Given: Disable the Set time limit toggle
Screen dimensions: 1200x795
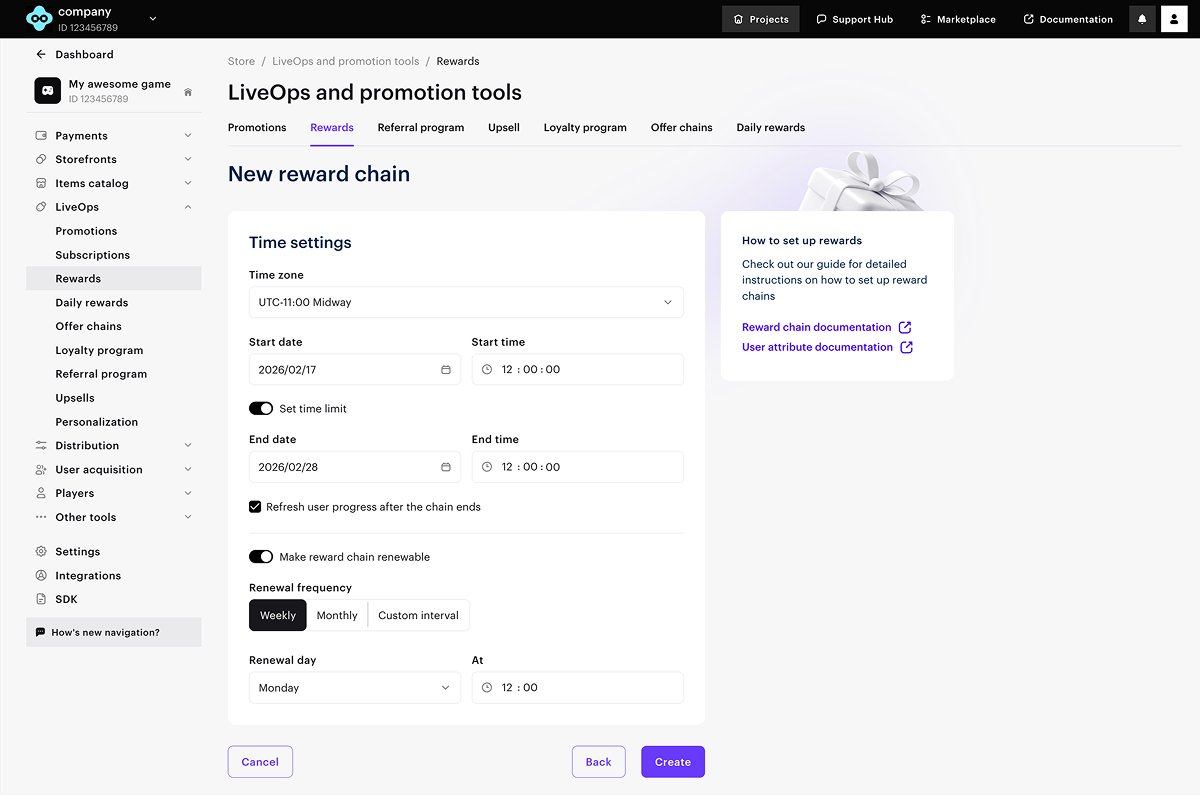Looking at the screenshot, I should point(261,409).
